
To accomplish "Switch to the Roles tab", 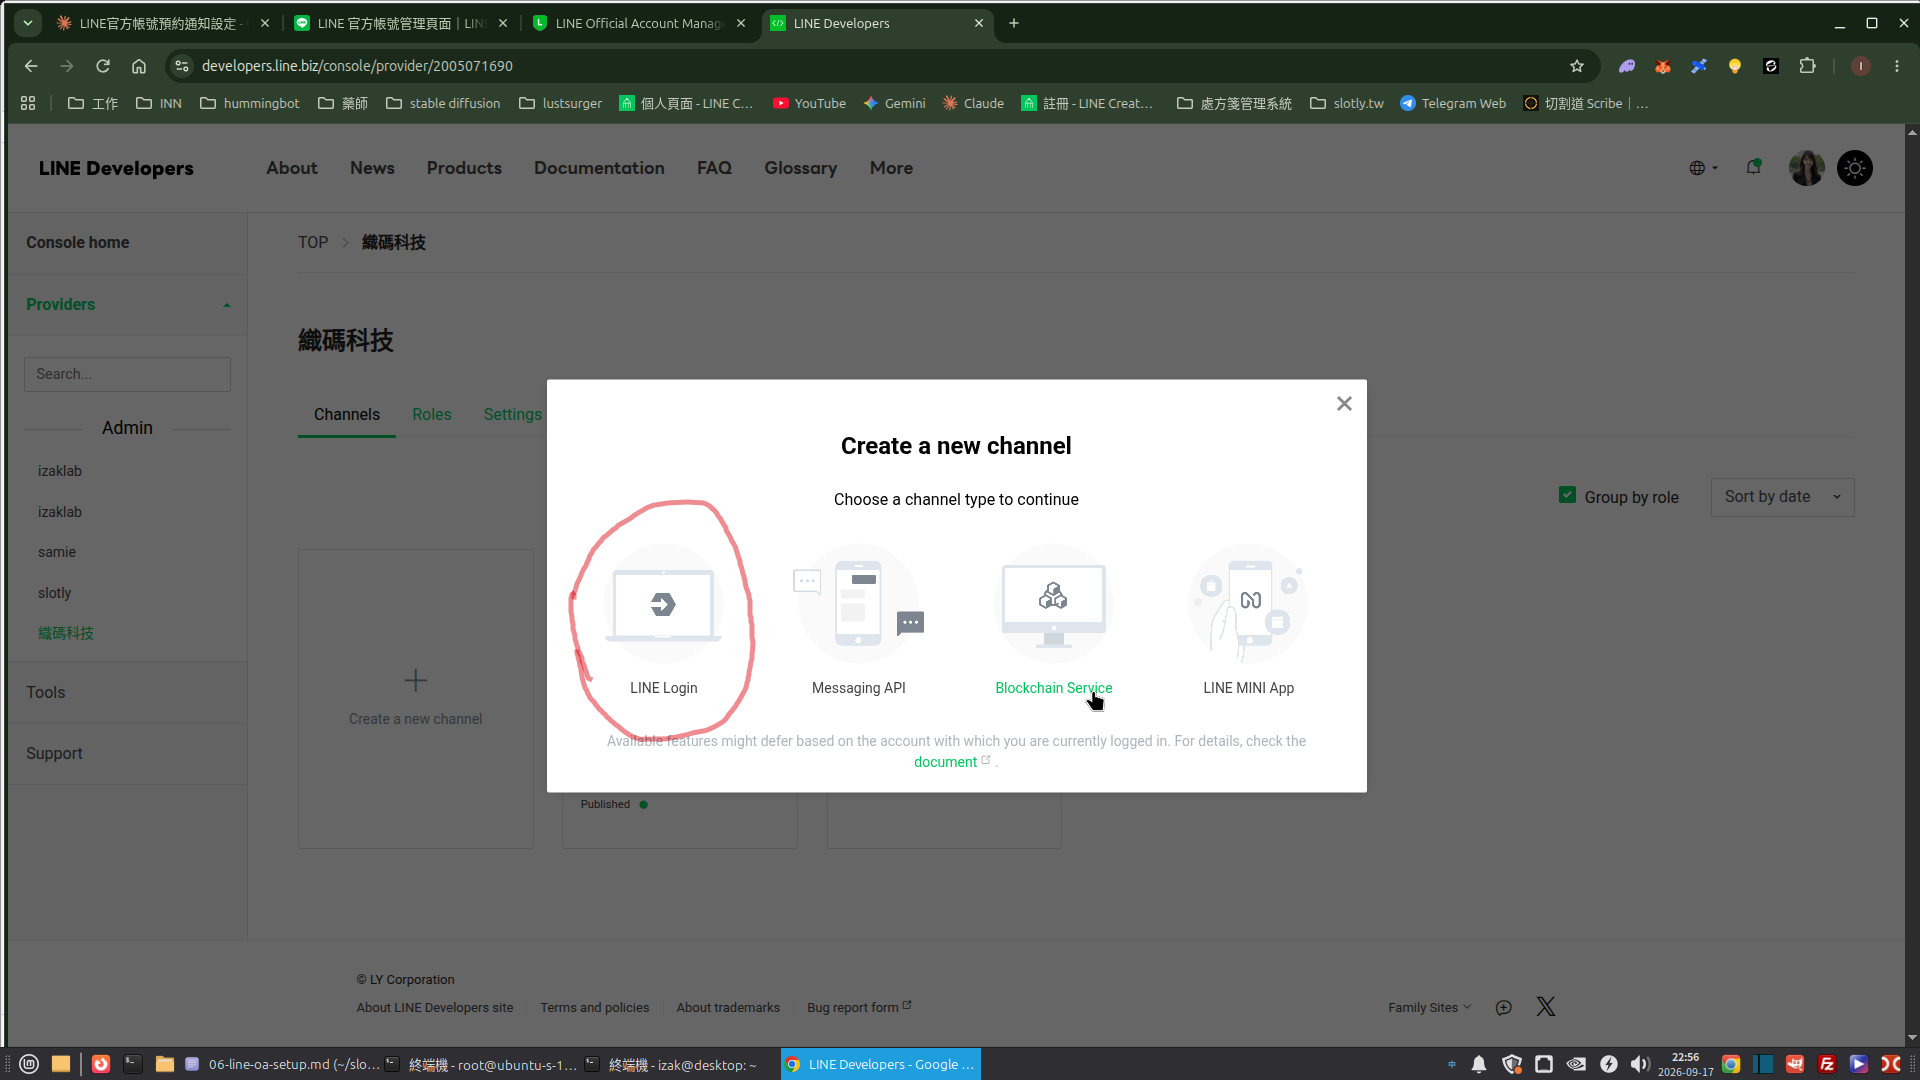I will (x=431, y=414).
